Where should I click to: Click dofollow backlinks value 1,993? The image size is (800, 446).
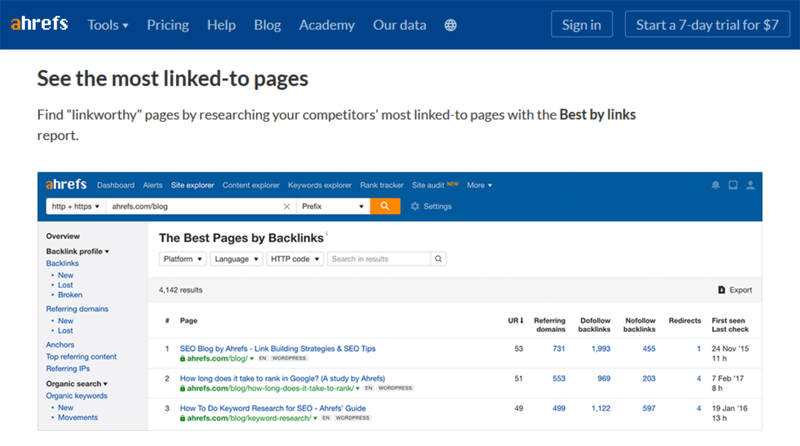coord(601,349)
